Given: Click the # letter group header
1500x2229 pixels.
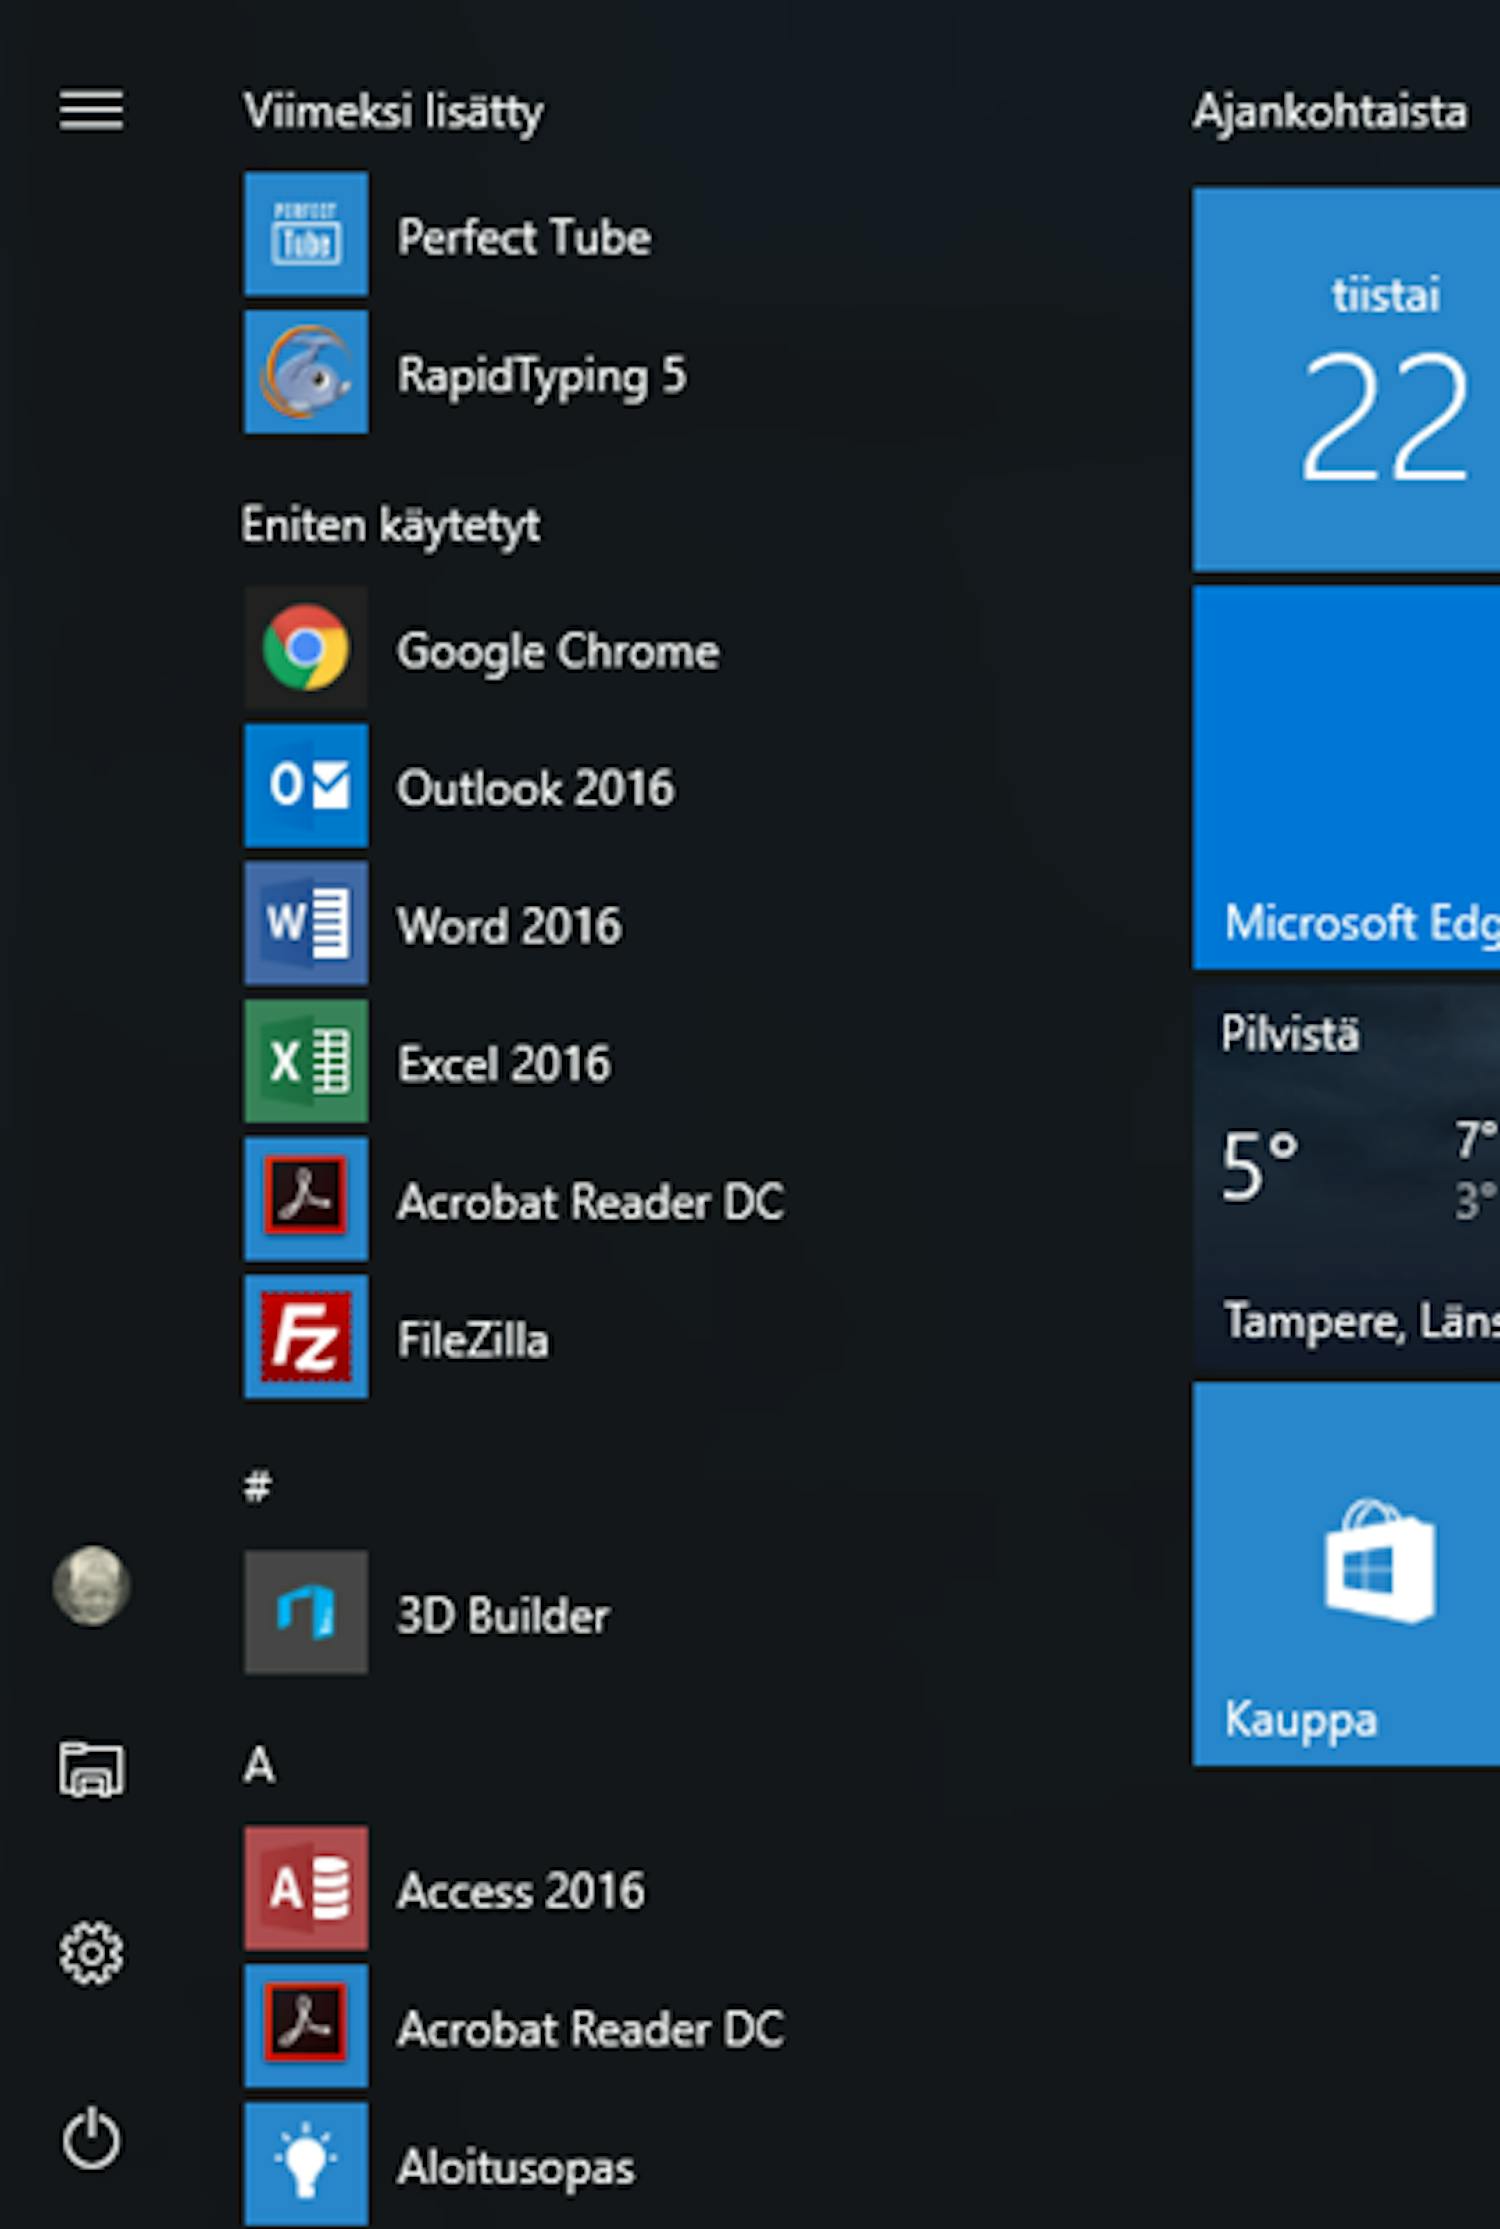Looking at the screenshot, I should [x=257, y=1486].
